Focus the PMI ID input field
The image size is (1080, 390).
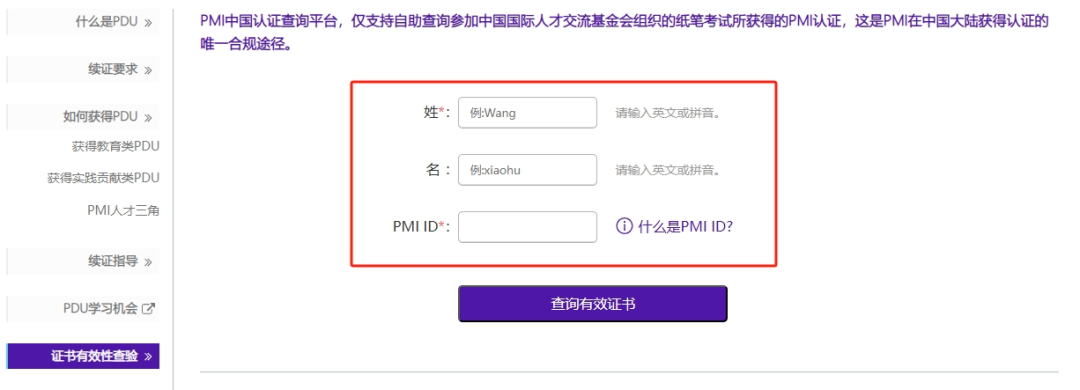528,227
